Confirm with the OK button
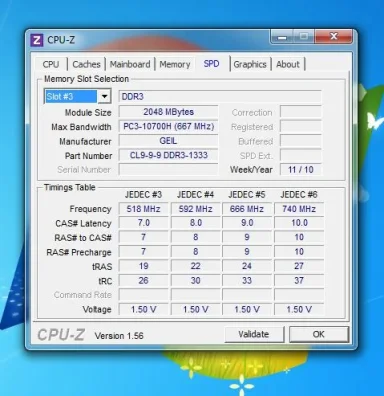 [319, 334]
